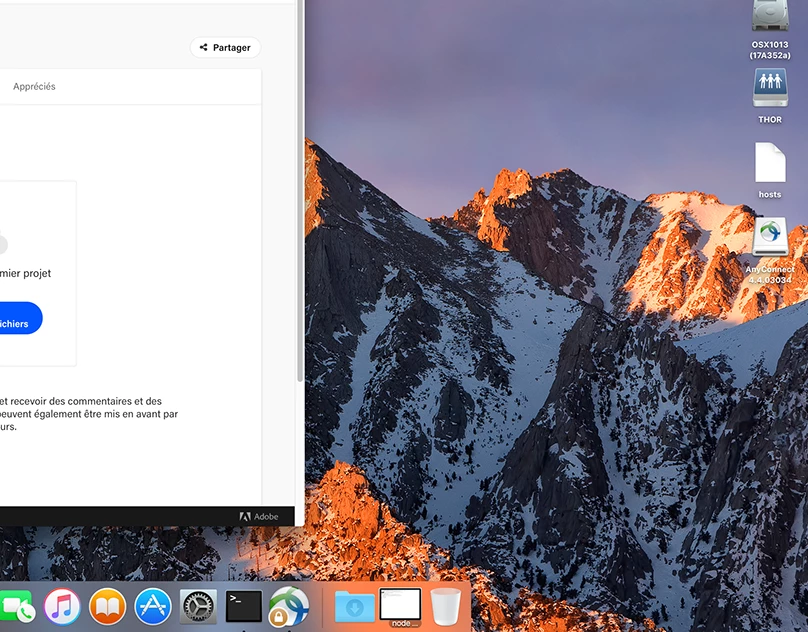Open the Trash in the dock
The image size is (808, 632).
coord(446,607)
